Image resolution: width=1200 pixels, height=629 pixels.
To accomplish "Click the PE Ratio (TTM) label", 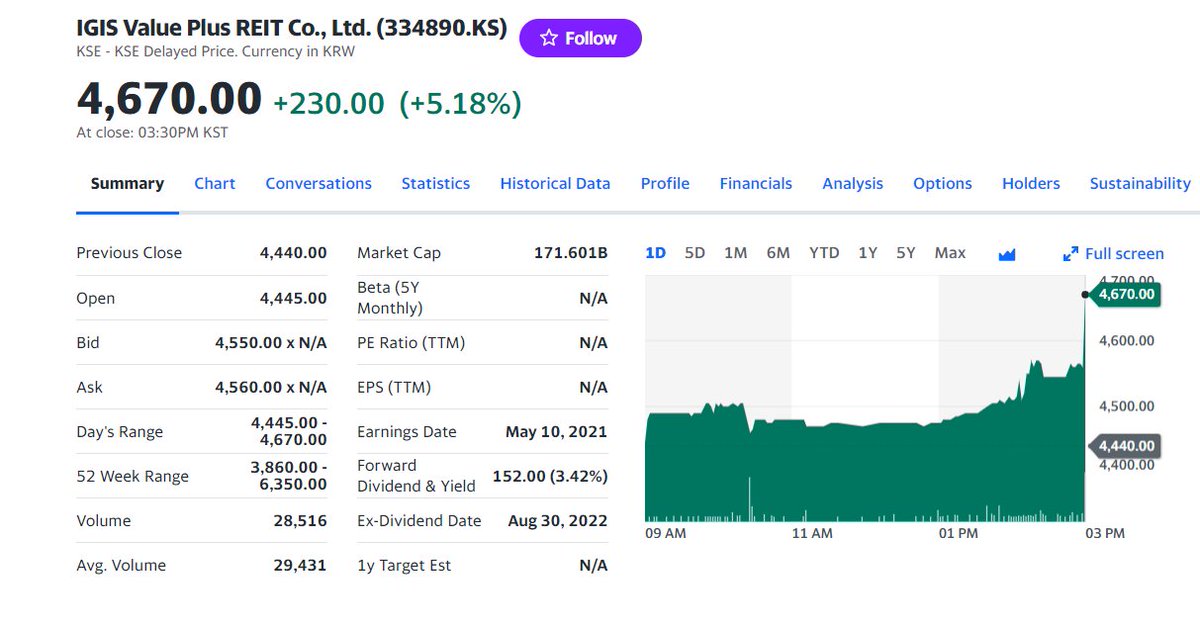I will click(x=411, y=343).
